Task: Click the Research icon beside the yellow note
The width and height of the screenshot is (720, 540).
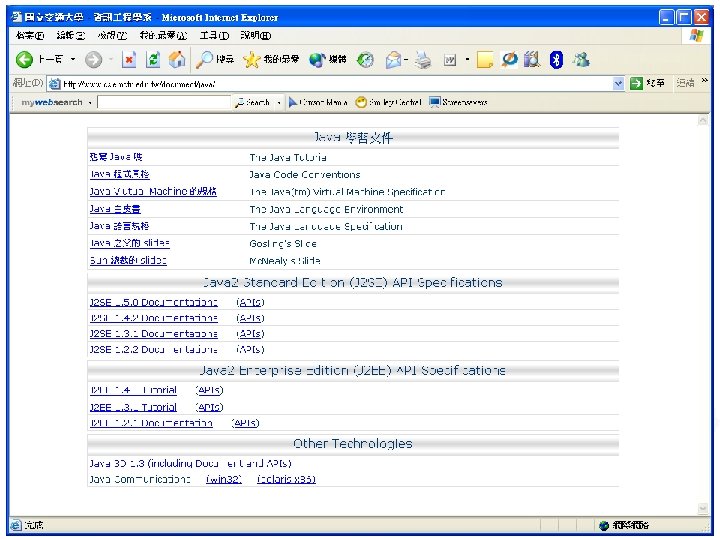Action: tap(509, 59)
